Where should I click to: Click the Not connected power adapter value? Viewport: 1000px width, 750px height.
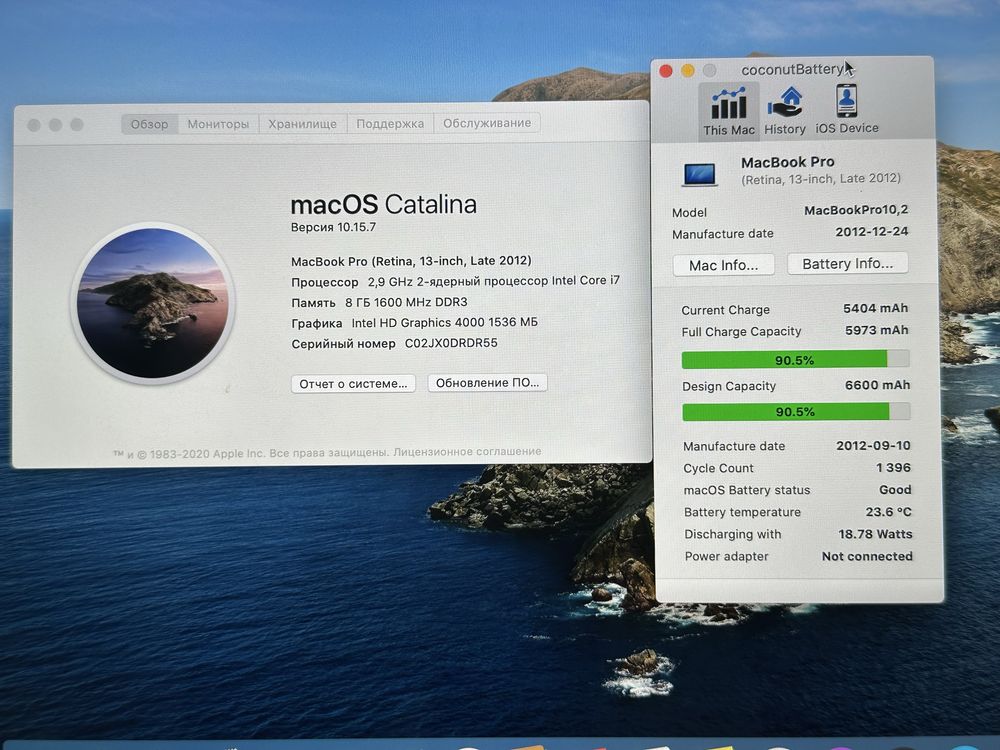867,556
